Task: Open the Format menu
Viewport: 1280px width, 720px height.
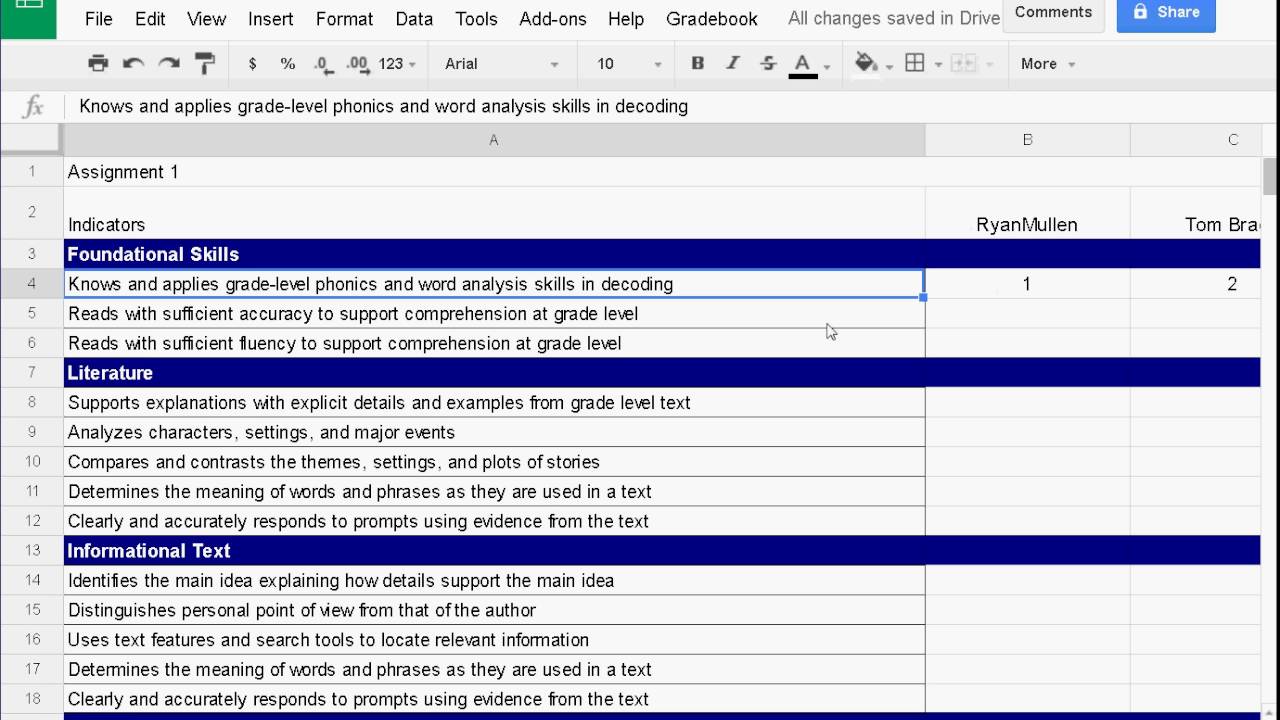Action: (344, 19)
